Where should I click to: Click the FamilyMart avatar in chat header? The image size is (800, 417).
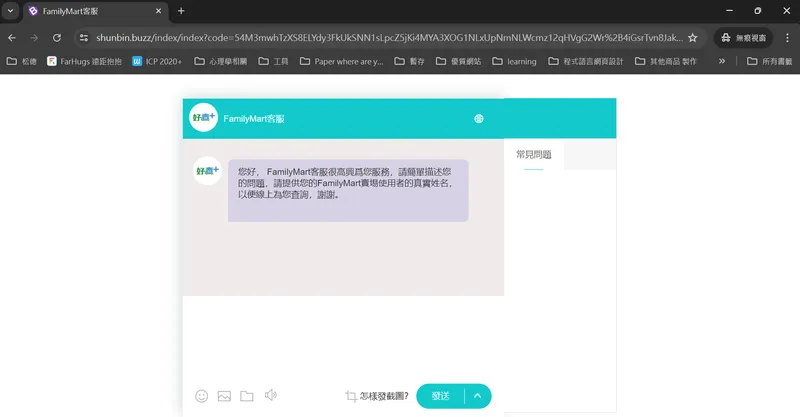204,118
